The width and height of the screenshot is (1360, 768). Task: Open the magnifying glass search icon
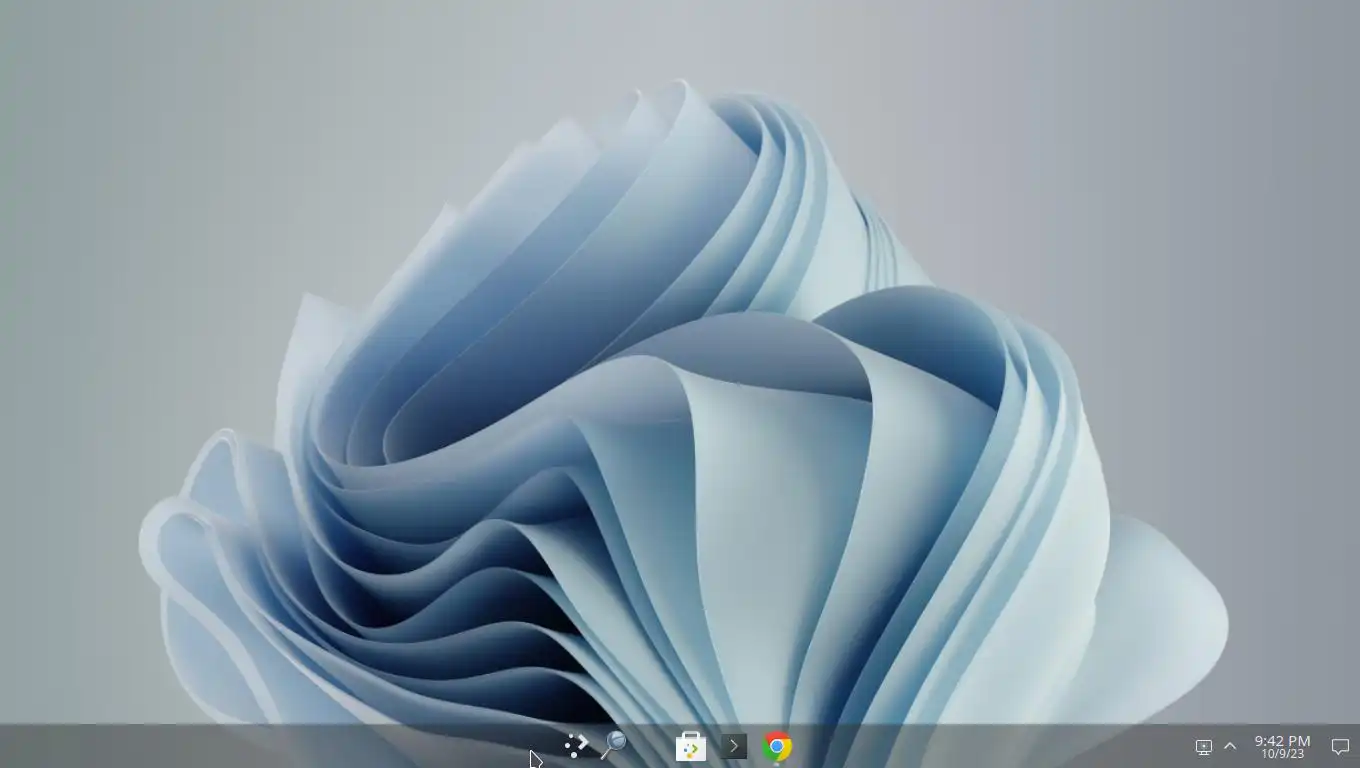[x=613, y=745]
